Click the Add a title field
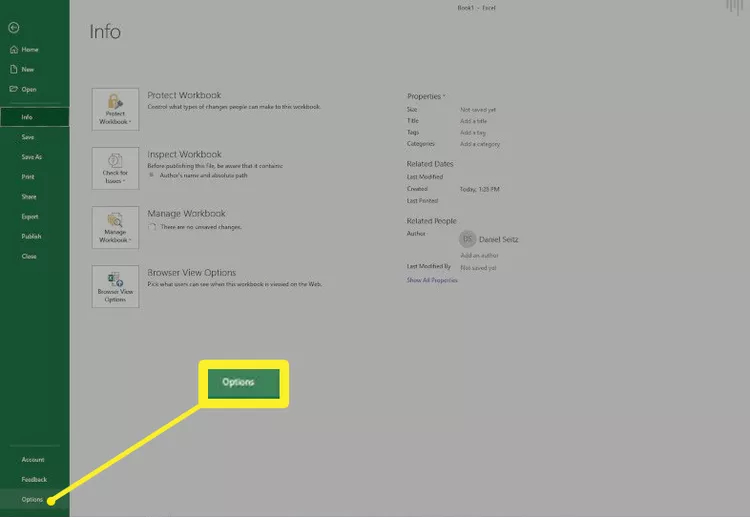Screen dimensions: 750x517 click(474, 121)
